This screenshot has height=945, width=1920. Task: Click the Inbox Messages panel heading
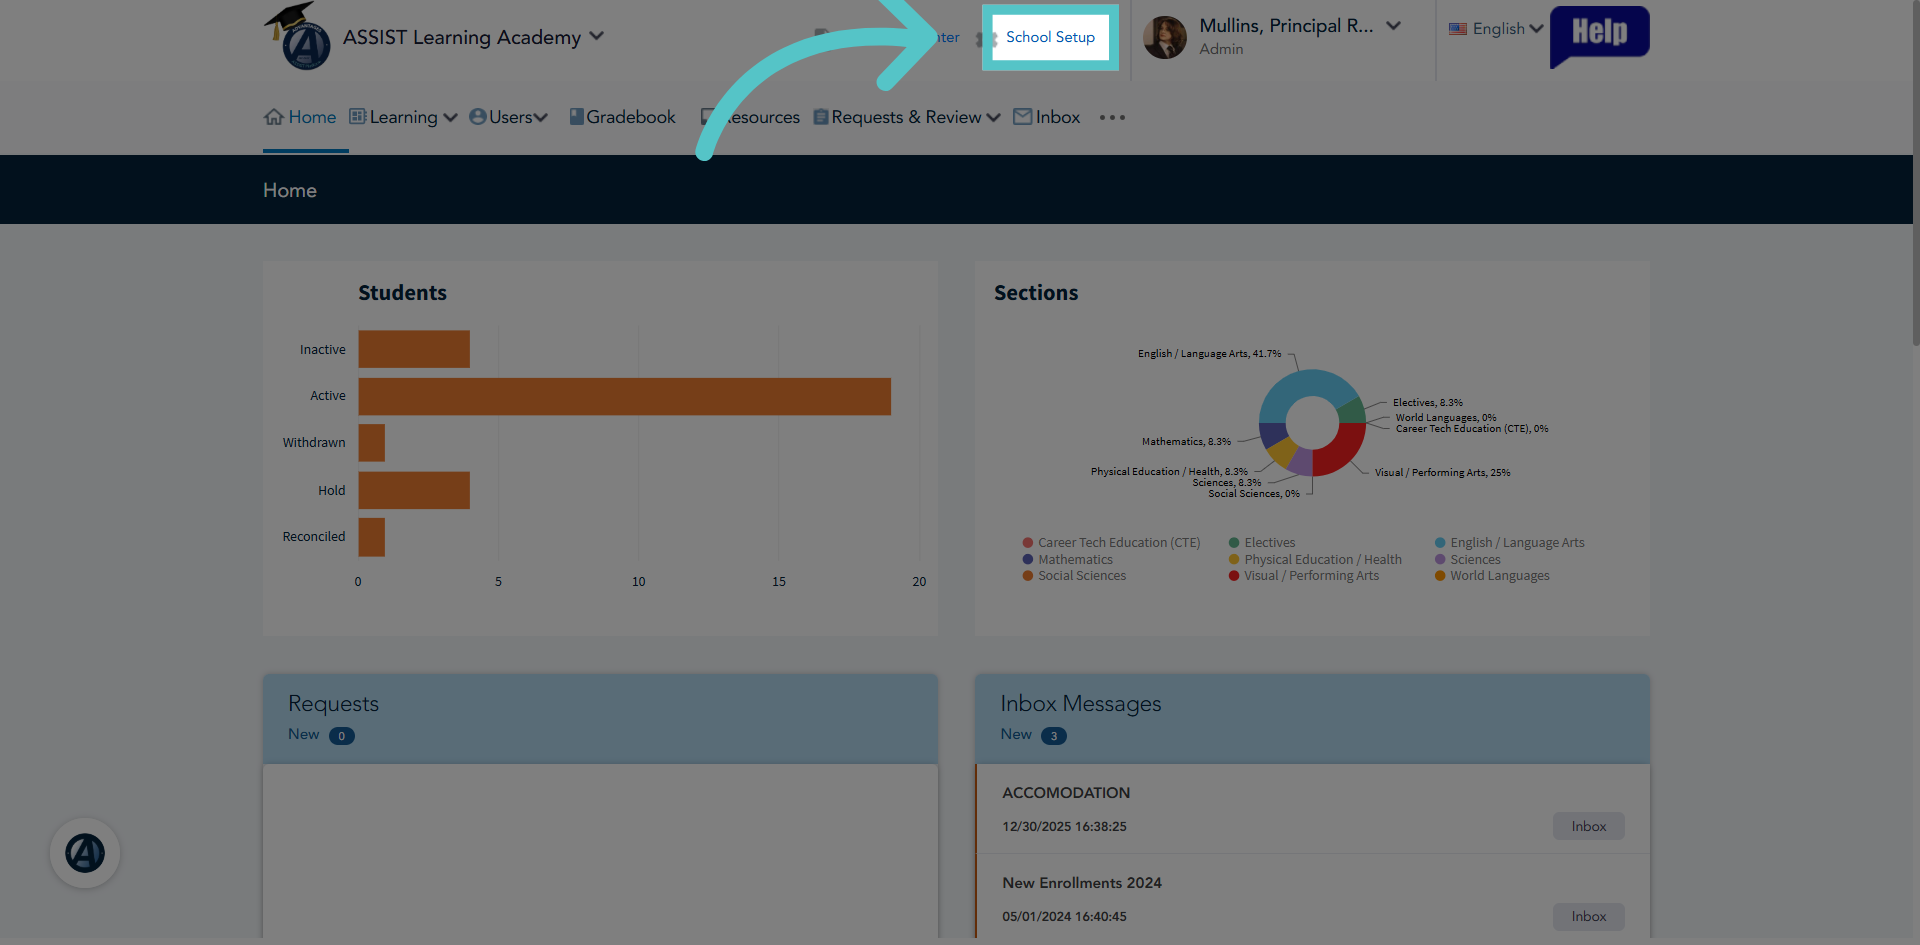pos(1081,704)
